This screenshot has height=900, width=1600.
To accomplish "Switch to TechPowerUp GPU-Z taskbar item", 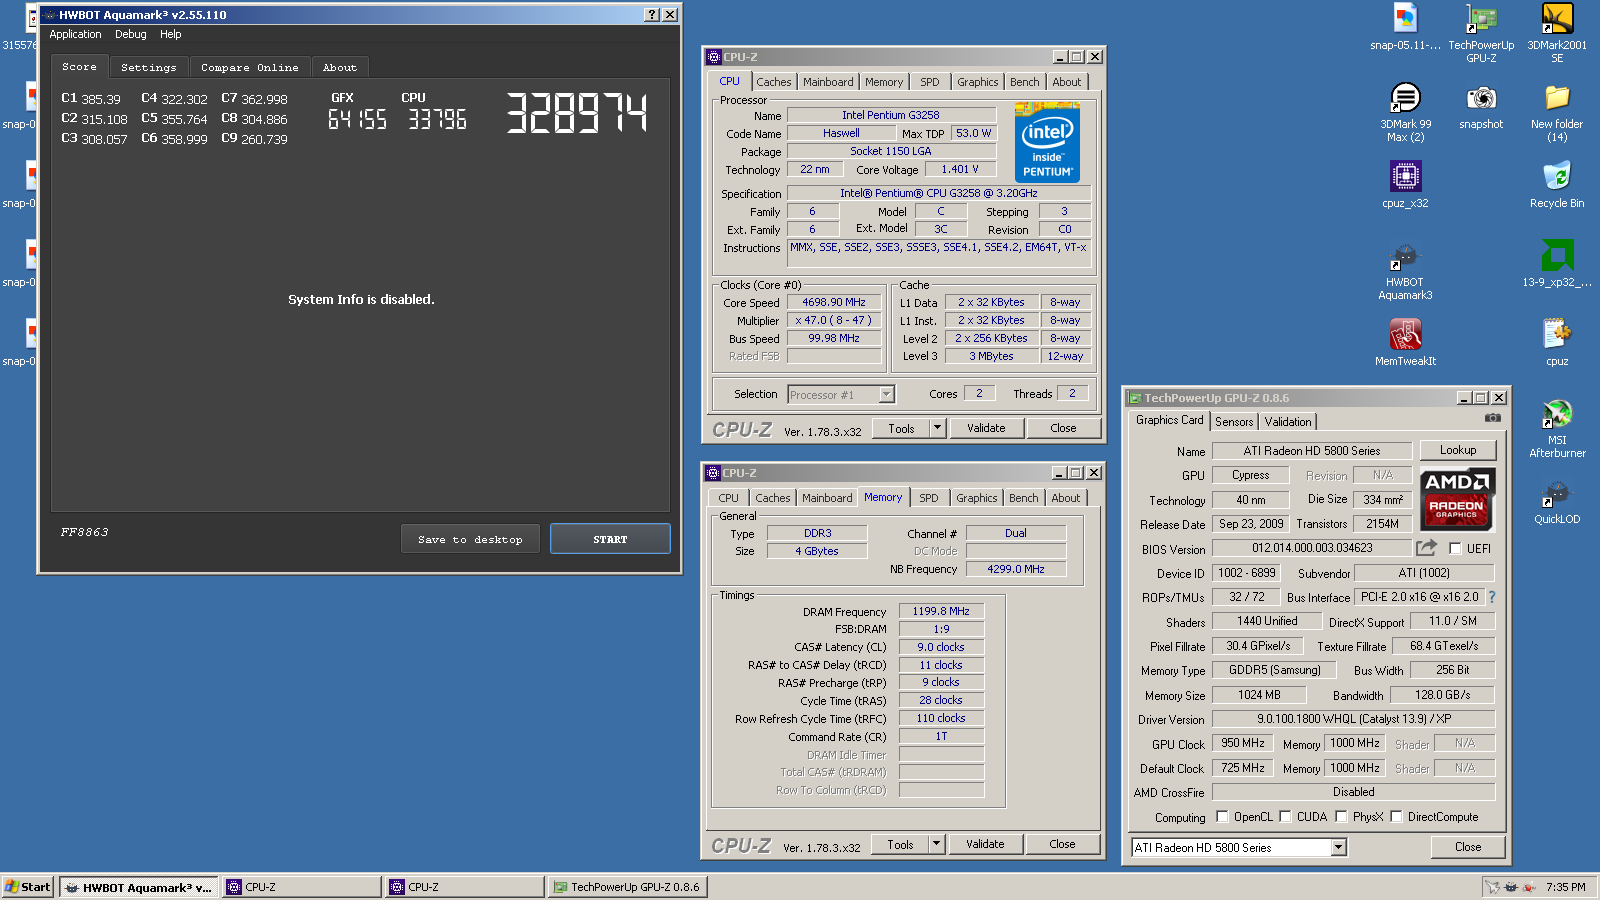I will pyautogui.click(x=627, y=887).
